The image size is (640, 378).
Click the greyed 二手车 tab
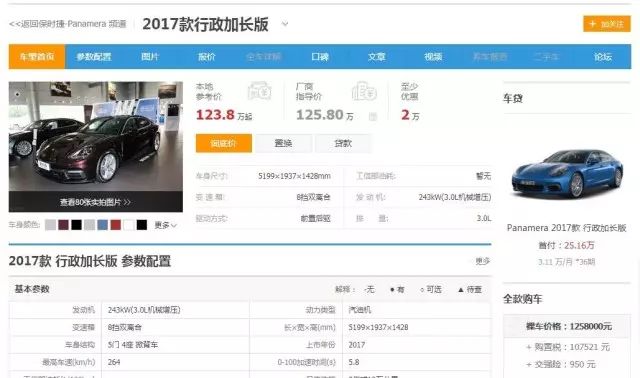click(546, 57)
